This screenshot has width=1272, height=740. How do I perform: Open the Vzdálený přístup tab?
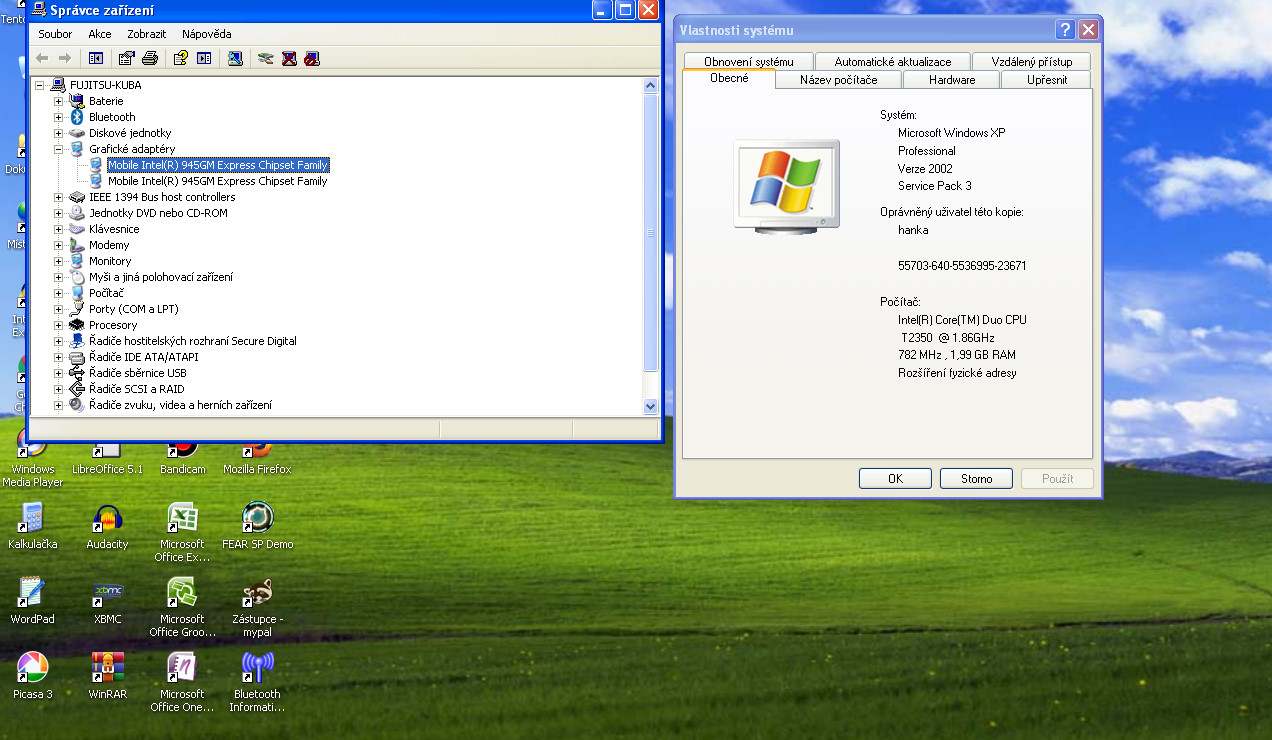tap(1031, 62)
